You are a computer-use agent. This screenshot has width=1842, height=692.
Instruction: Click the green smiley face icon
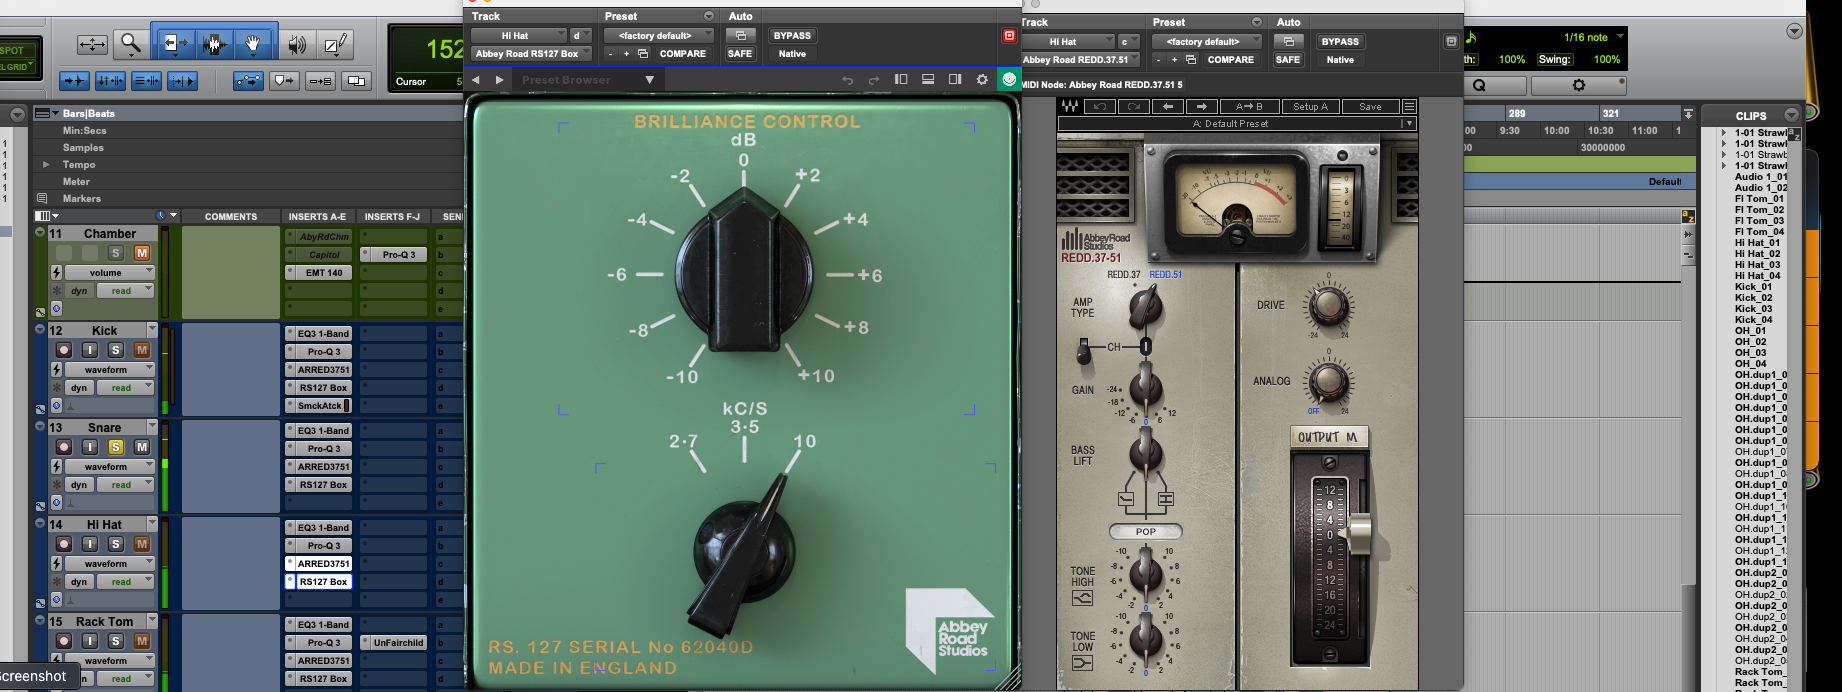coord(1009,80)
